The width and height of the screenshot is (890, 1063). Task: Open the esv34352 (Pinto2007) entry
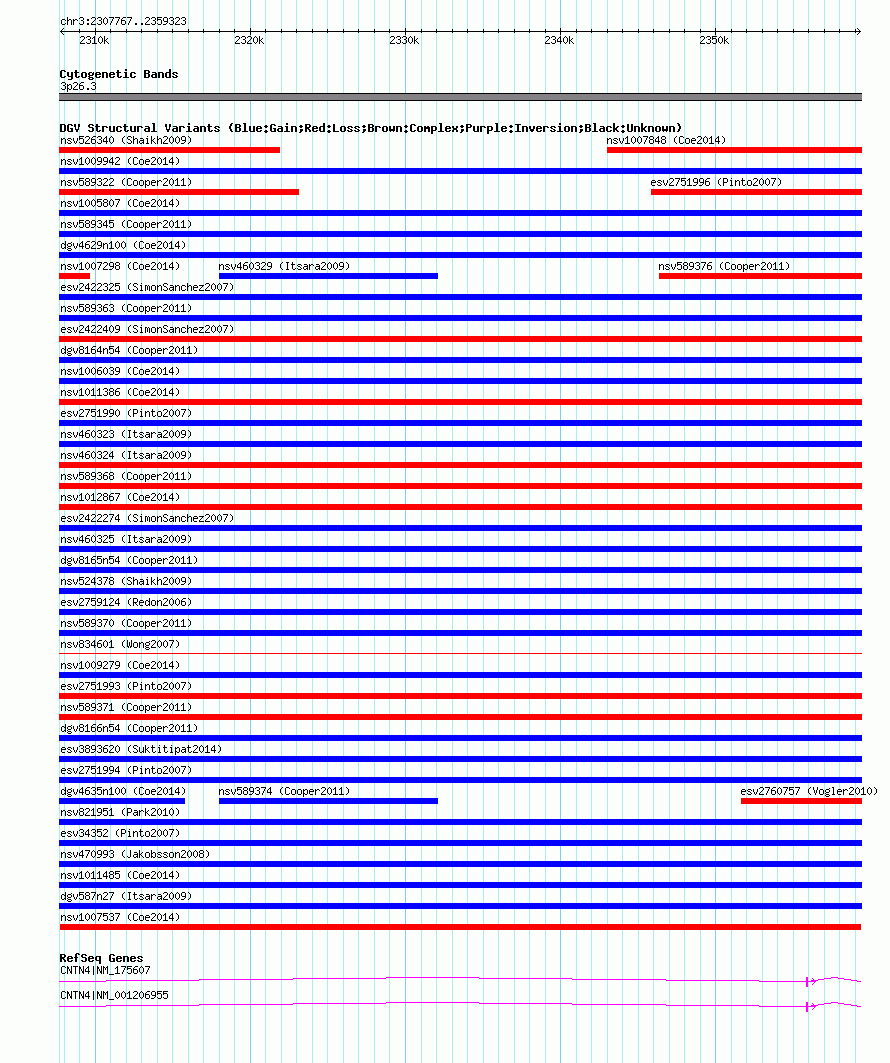pos(120,834)
